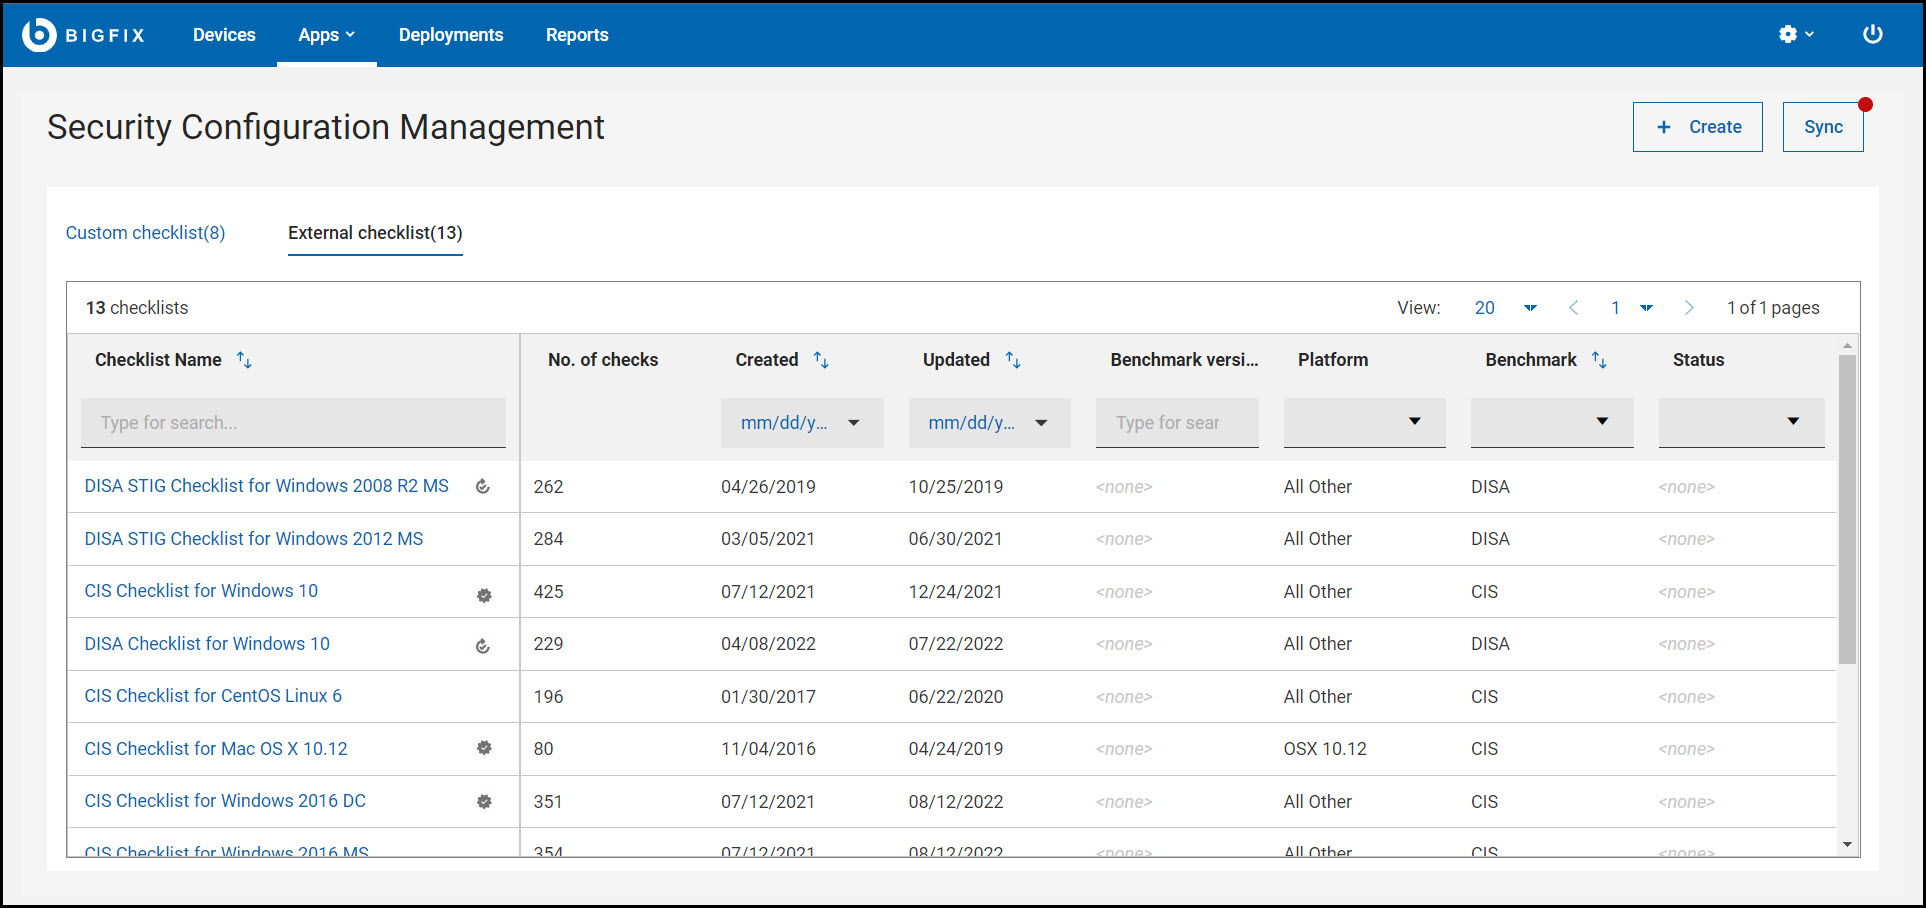Screen dimensions: 1926x908
Task: Click the BigFix logo icon
Action: click(39, 35)
